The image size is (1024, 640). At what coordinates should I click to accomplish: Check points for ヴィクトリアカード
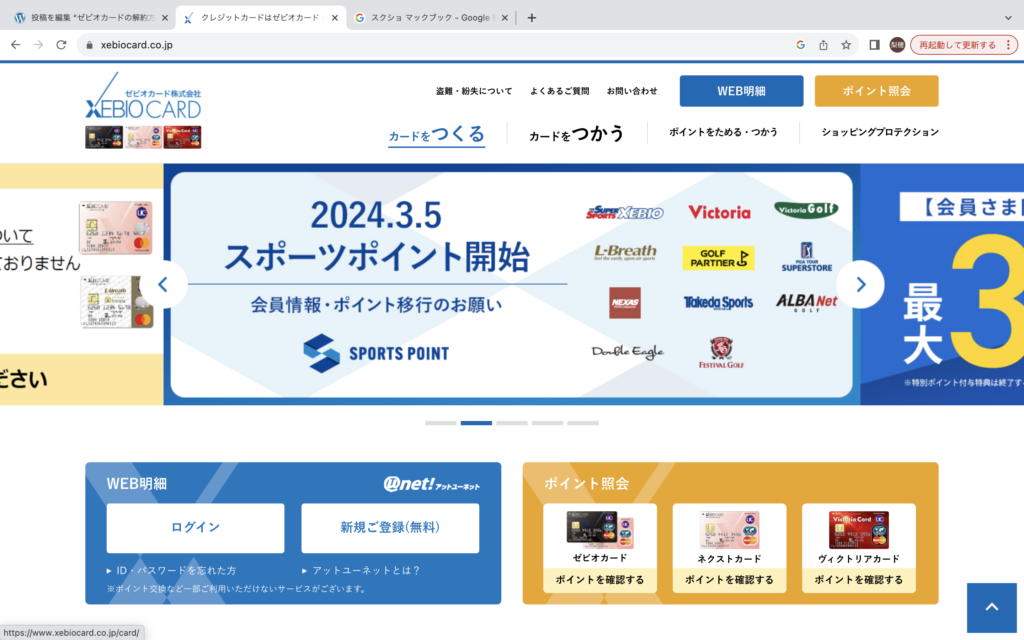(858, 580)
